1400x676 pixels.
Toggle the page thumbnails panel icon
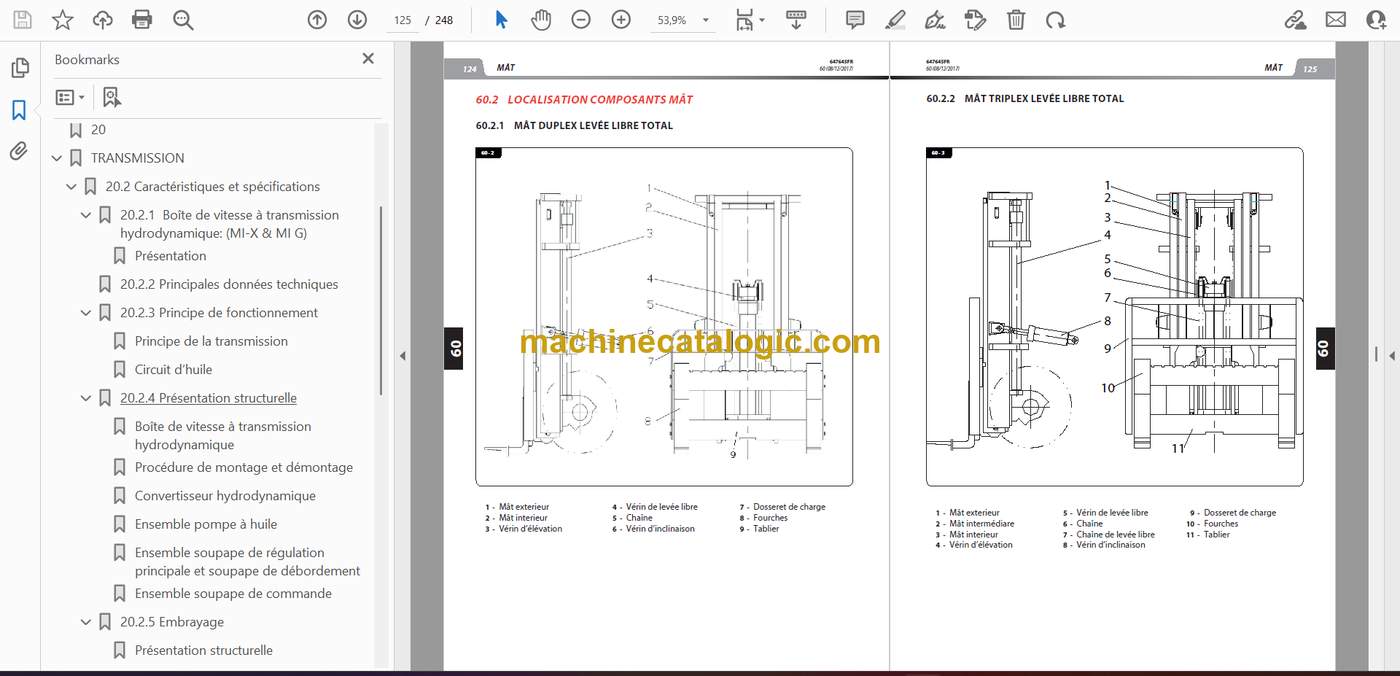tap(19, 68)
